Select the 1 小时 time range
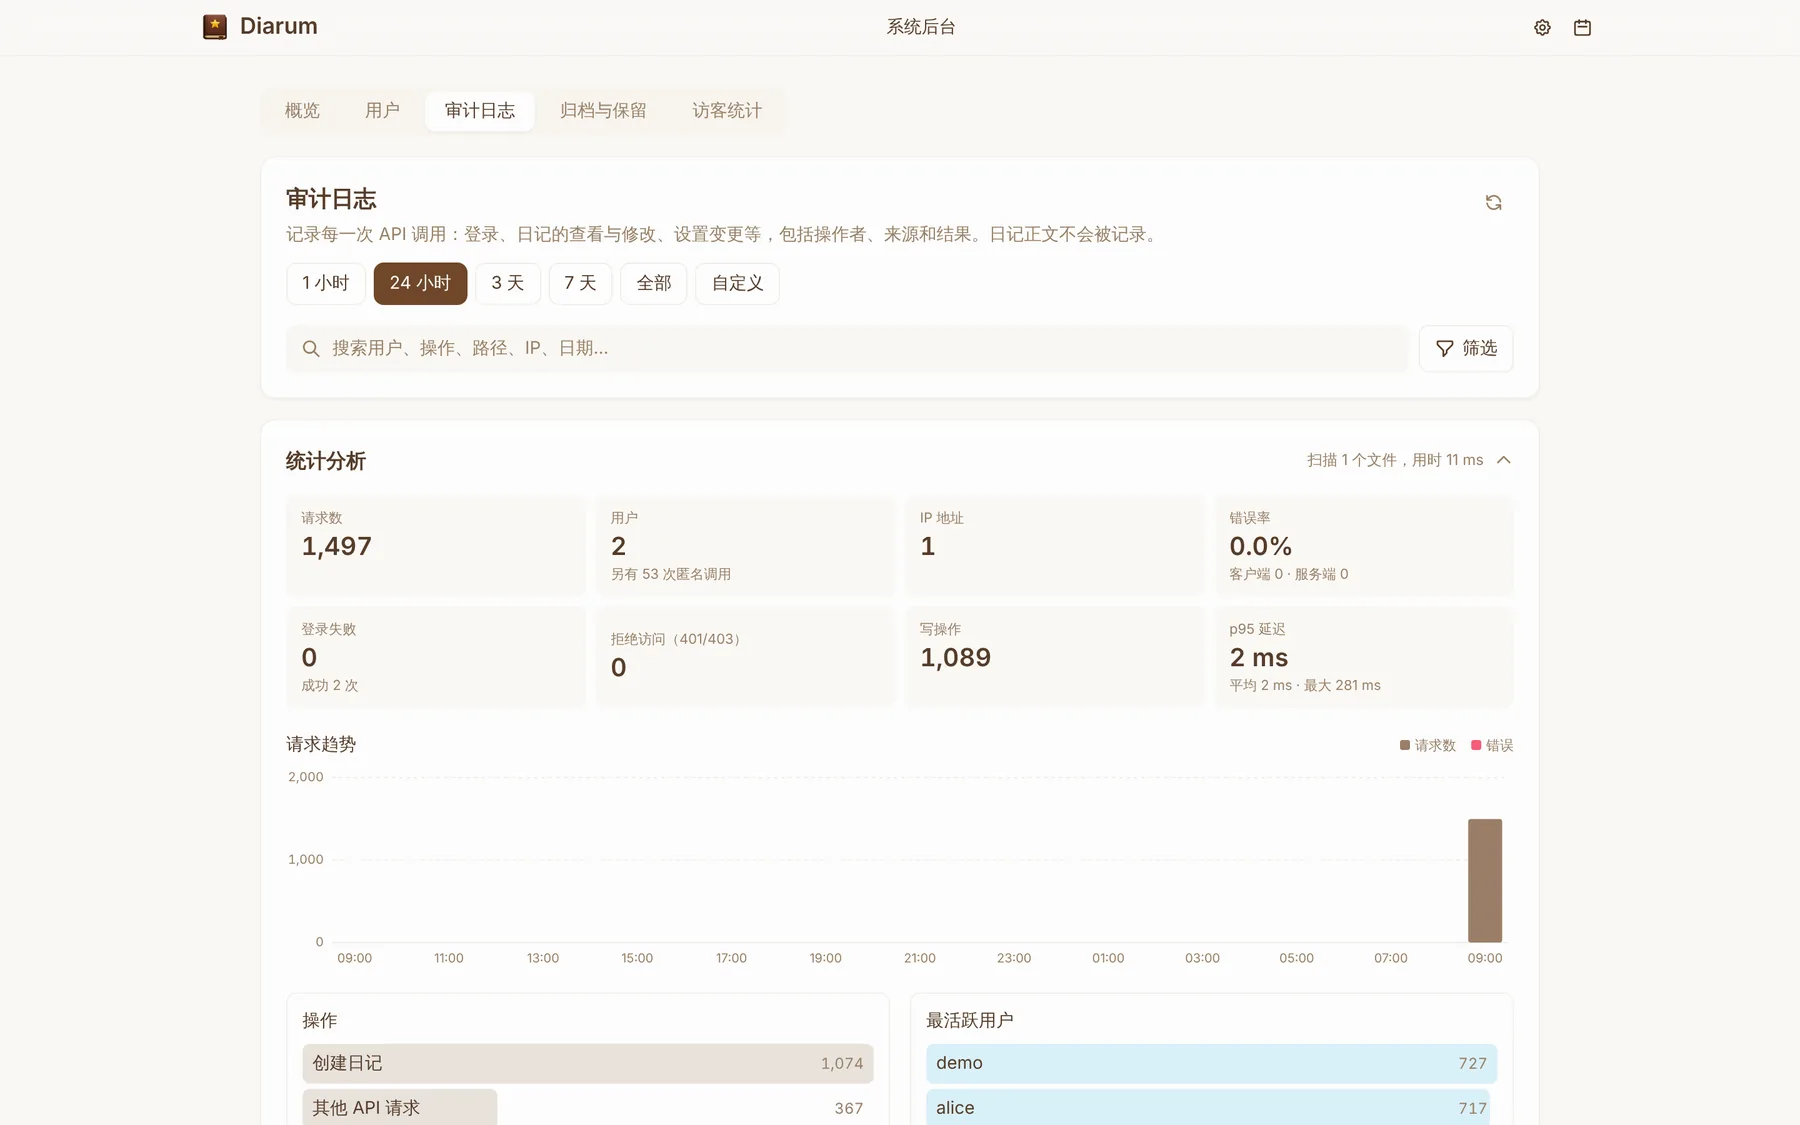 click(326, 284)
